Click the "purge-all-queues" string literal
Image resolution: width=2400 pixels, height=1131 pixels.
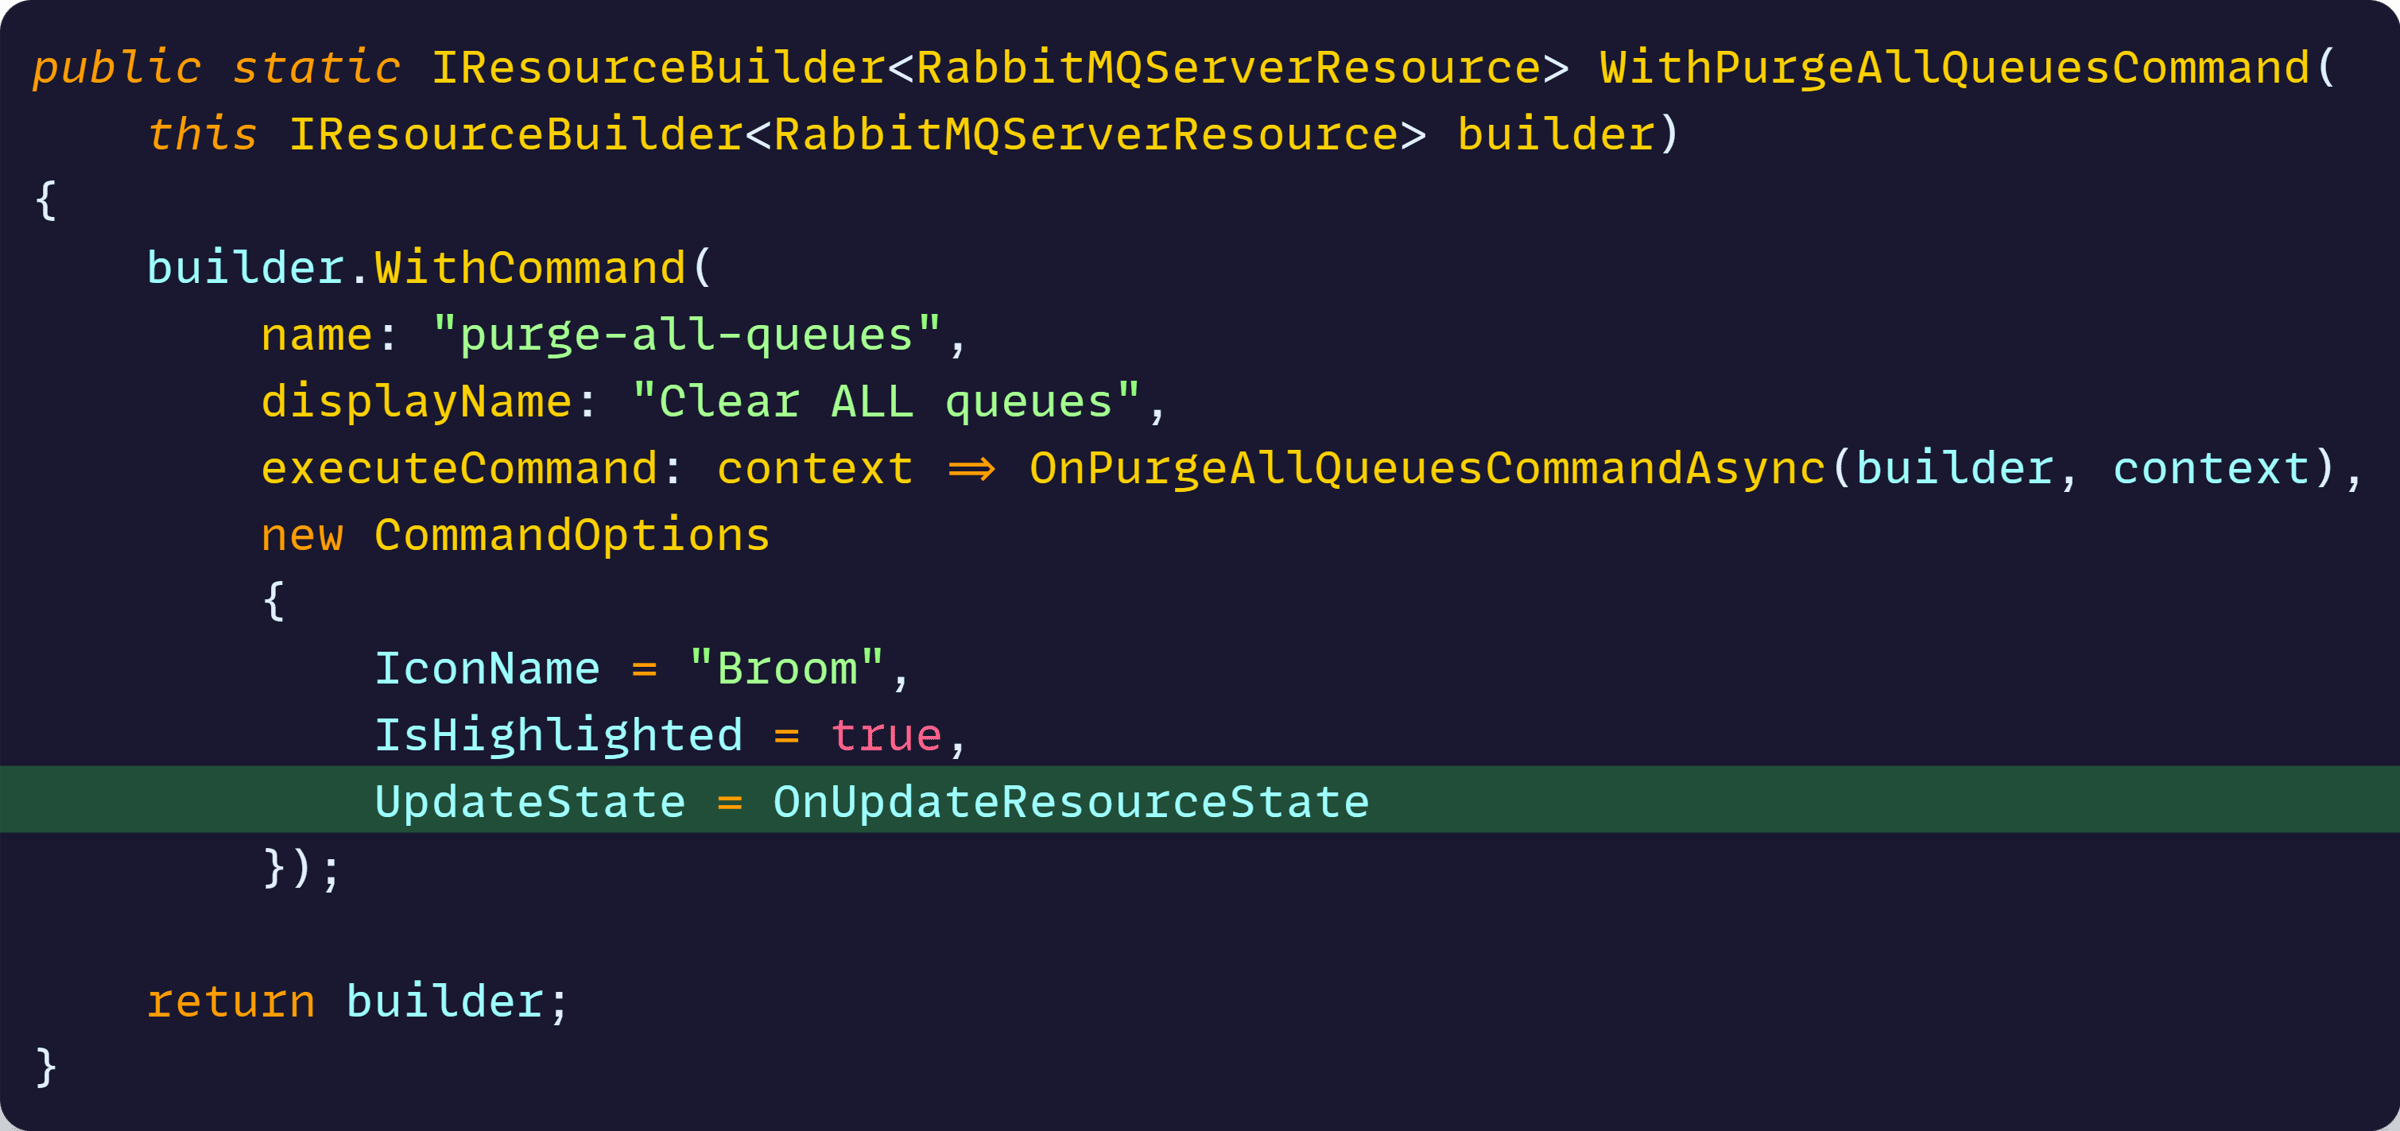pyautogui.click(x=687, y=335)
